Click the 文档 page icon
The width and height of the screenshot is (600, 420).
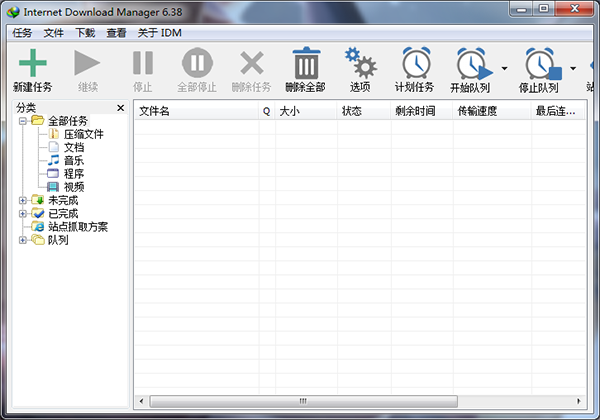54,147
